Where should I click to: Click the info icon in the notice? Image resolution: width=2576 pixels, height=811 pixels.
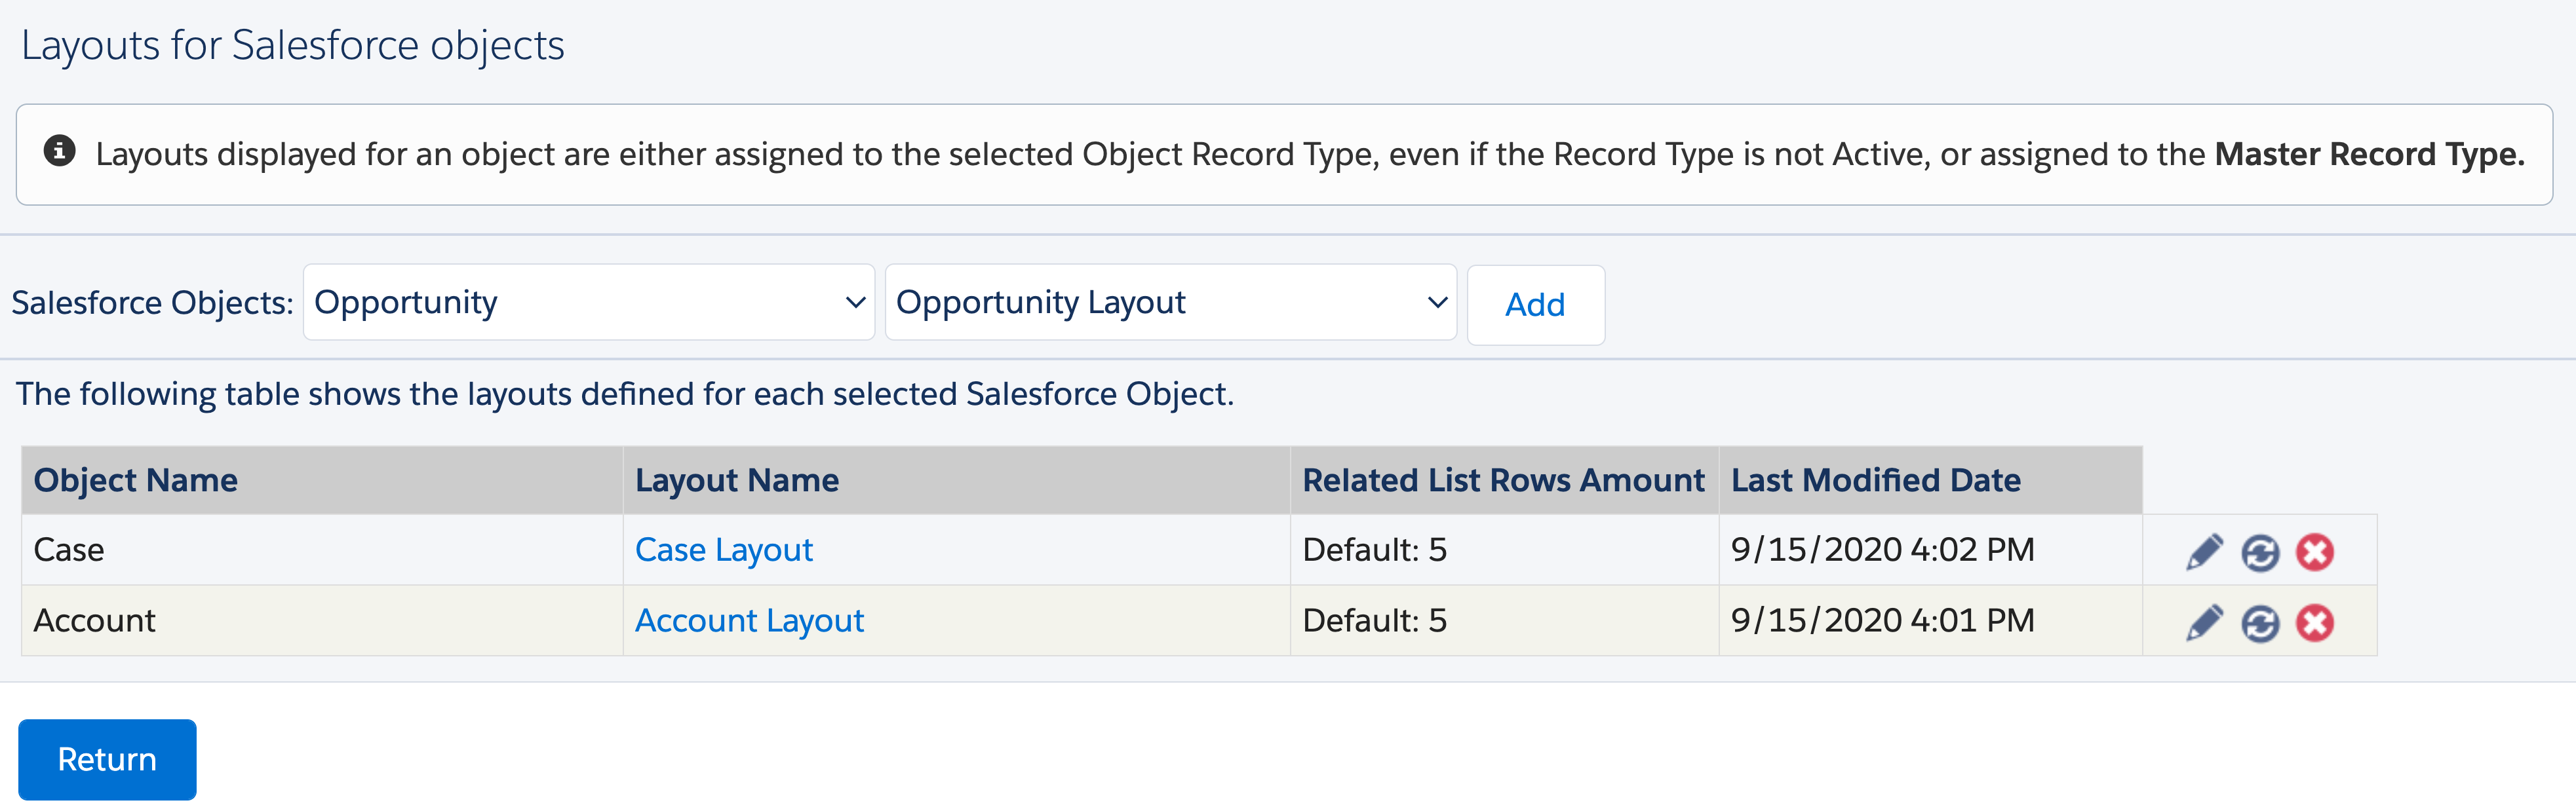pos(59,151)
